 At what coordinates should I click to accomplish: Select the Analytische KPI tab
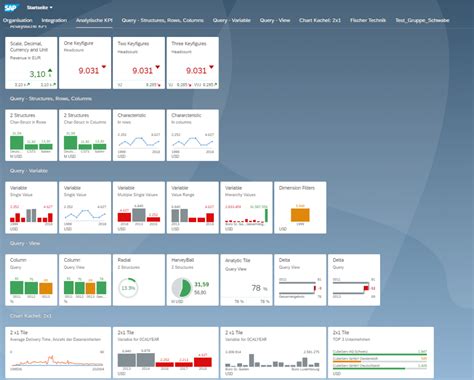(94, 20)
